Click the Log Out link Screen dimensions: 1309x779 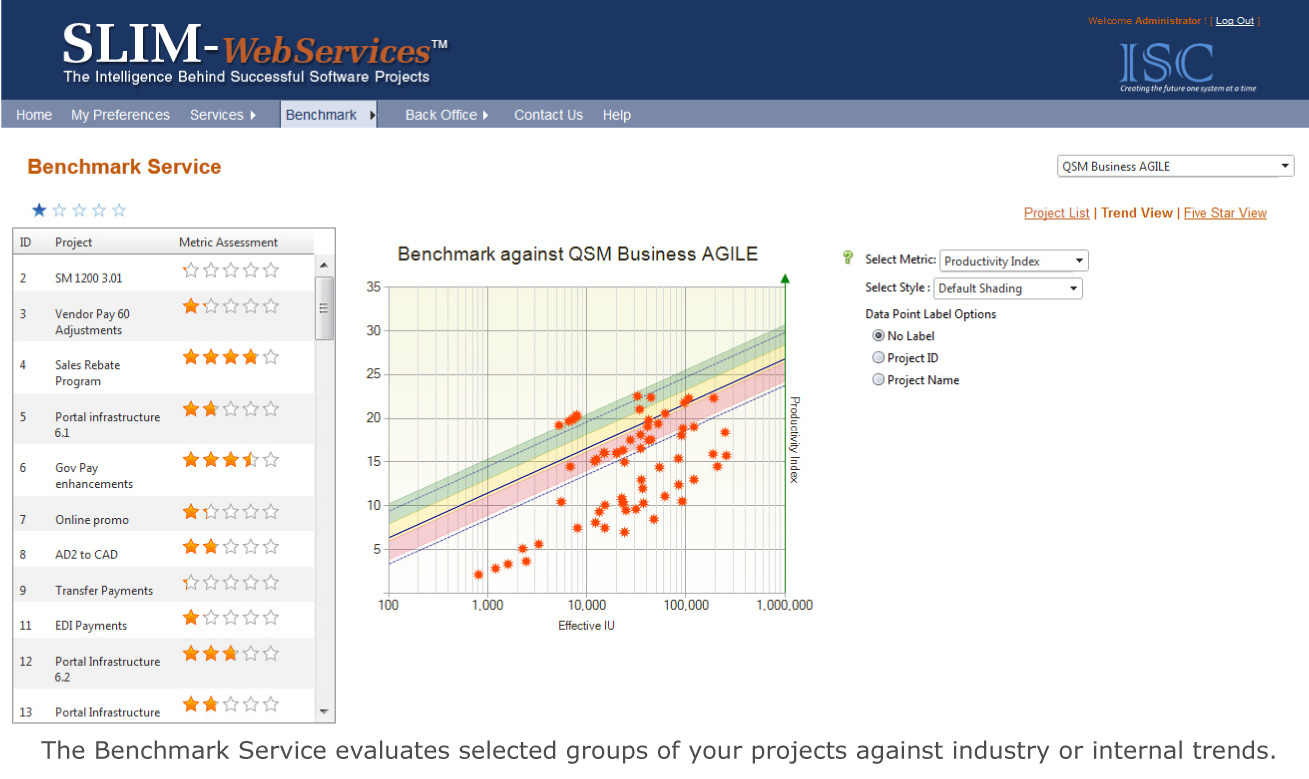tap(1234, 21)
